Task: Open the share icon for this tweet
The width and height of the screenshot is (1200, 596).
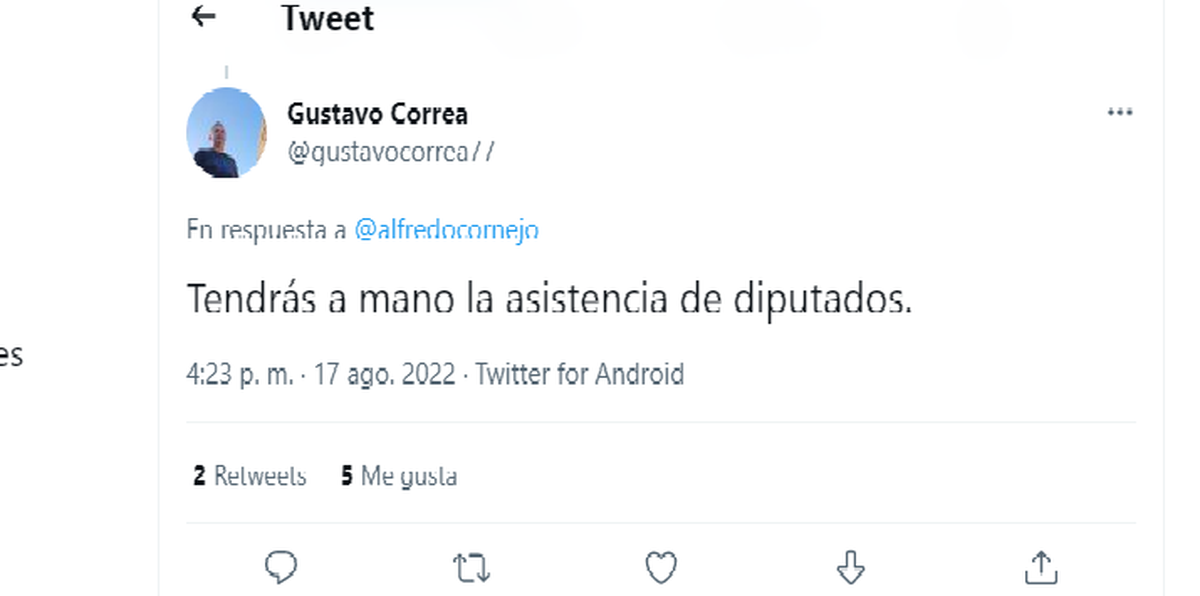Action: 1041,567
